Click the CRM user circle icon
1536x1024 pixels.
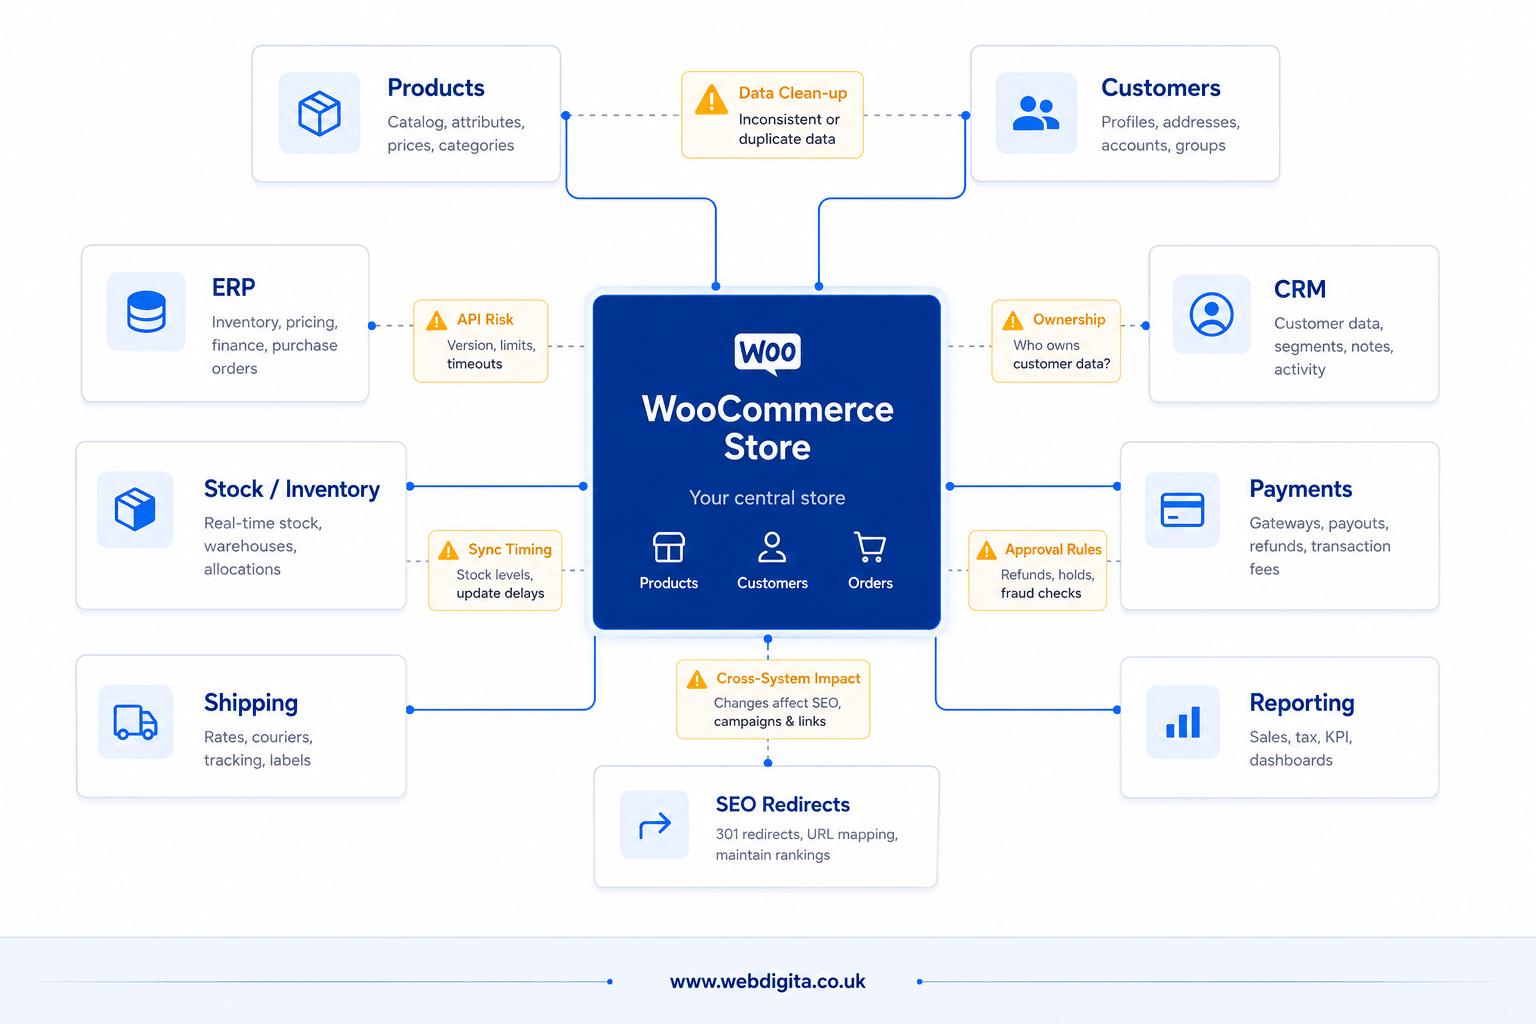1211,314
